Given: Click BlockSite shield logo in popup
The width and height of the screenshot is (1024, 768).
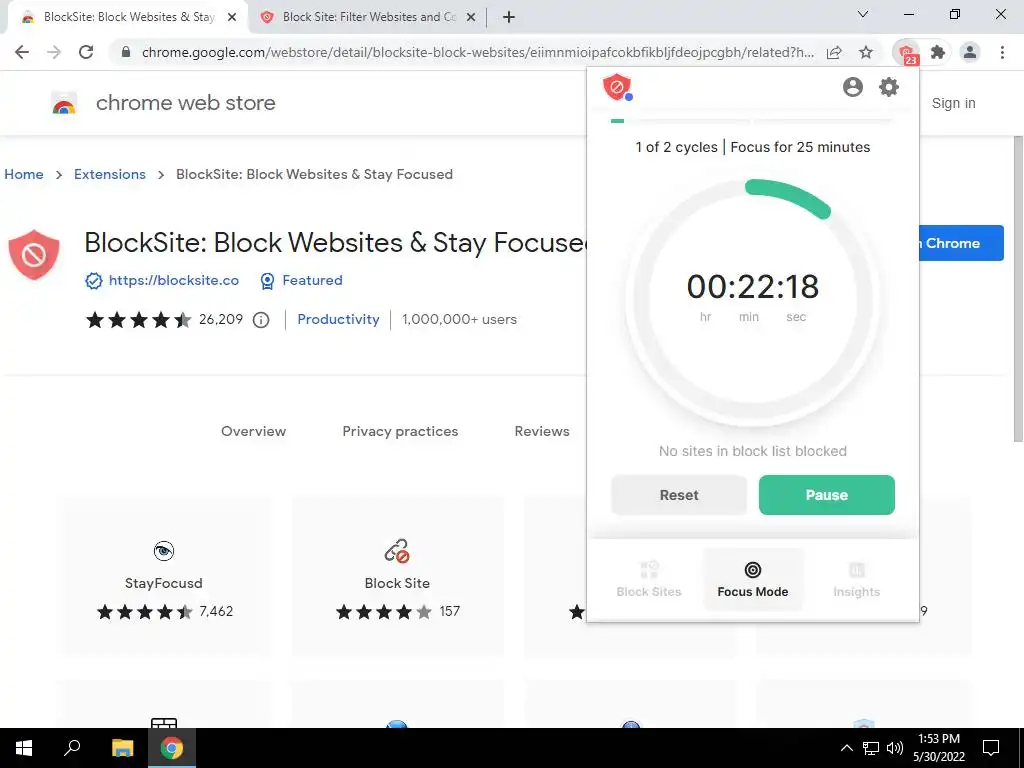Looking at the screenshot, I should click(x=617, y=87).
